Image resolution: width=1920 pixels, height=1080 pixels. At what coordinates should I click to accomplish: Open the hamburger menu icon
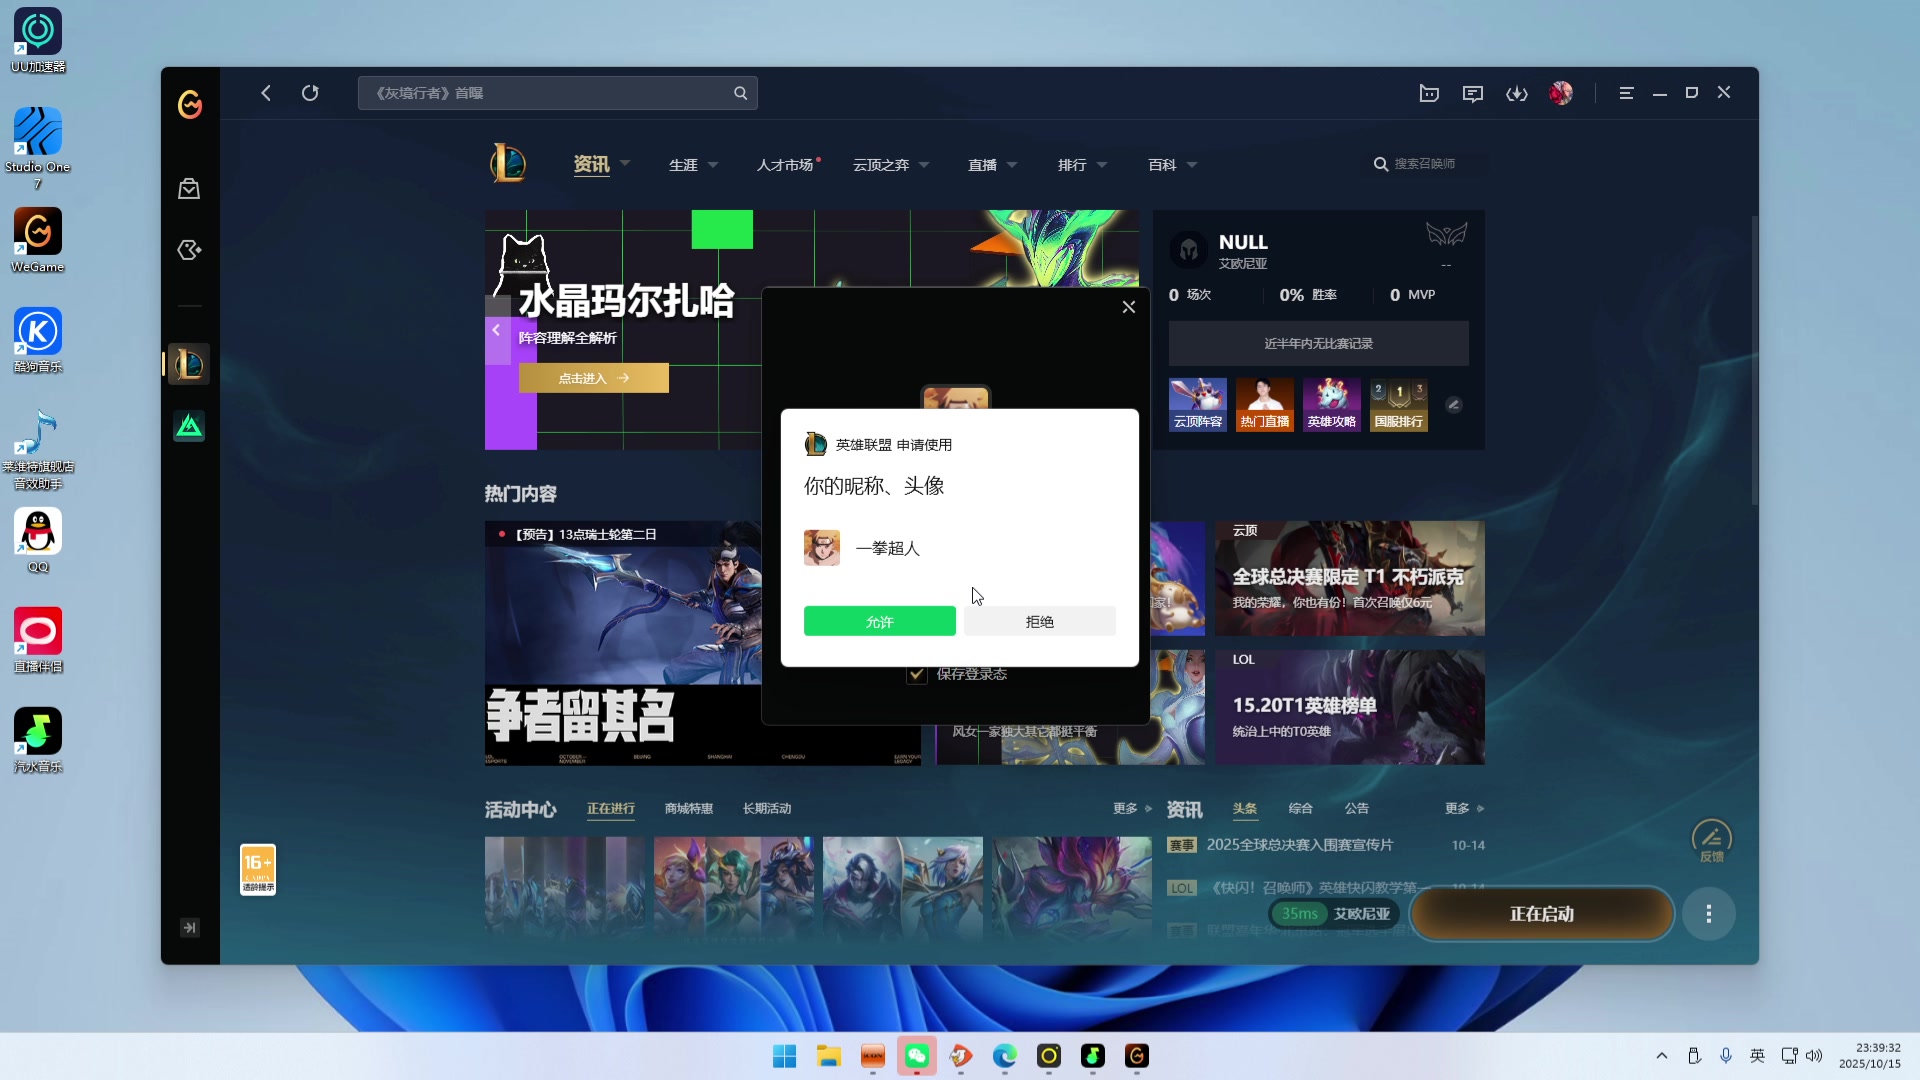coord(1626,92)
